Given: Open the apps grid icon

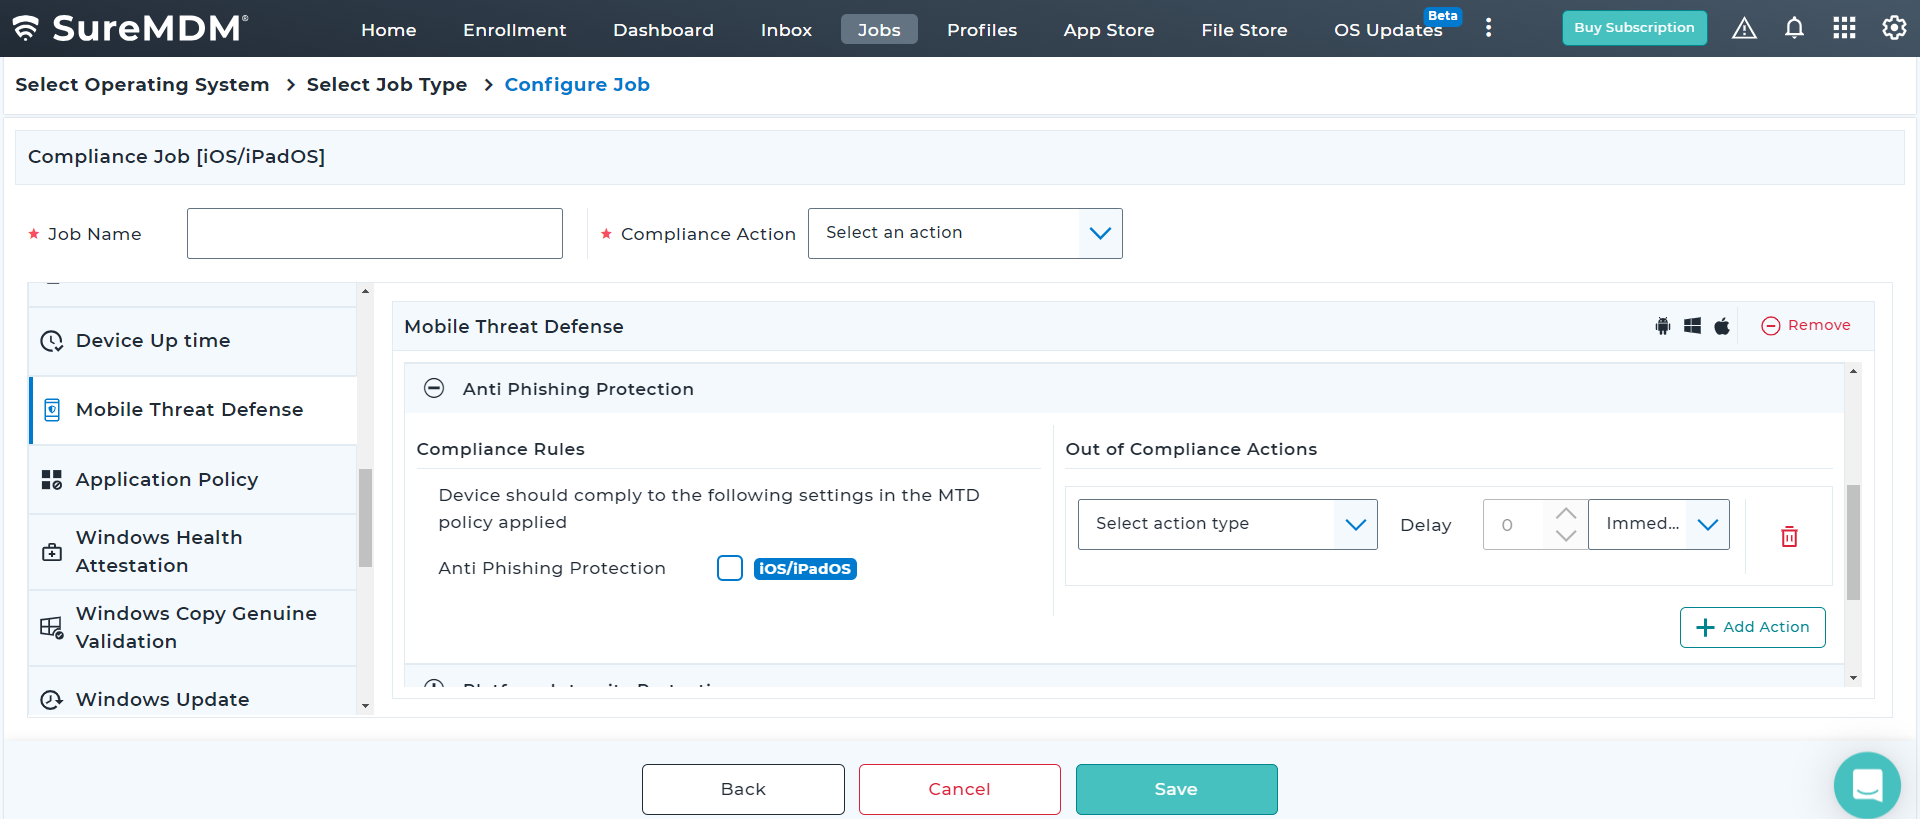Looking at the screenshot, I should (x=1844, y=28).
